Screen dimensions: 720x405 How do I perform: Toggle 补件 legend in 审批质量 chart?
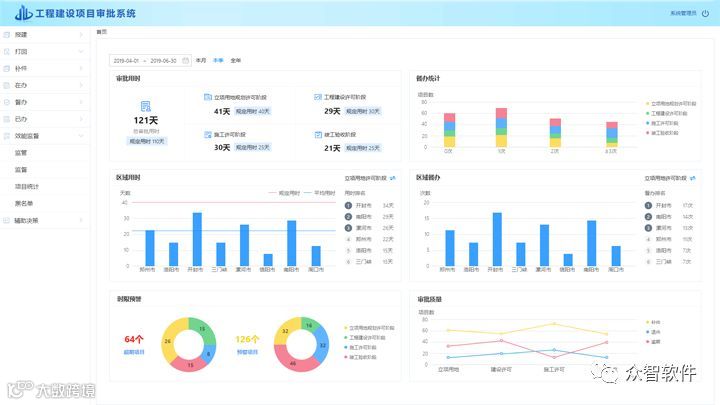(653, 322)
